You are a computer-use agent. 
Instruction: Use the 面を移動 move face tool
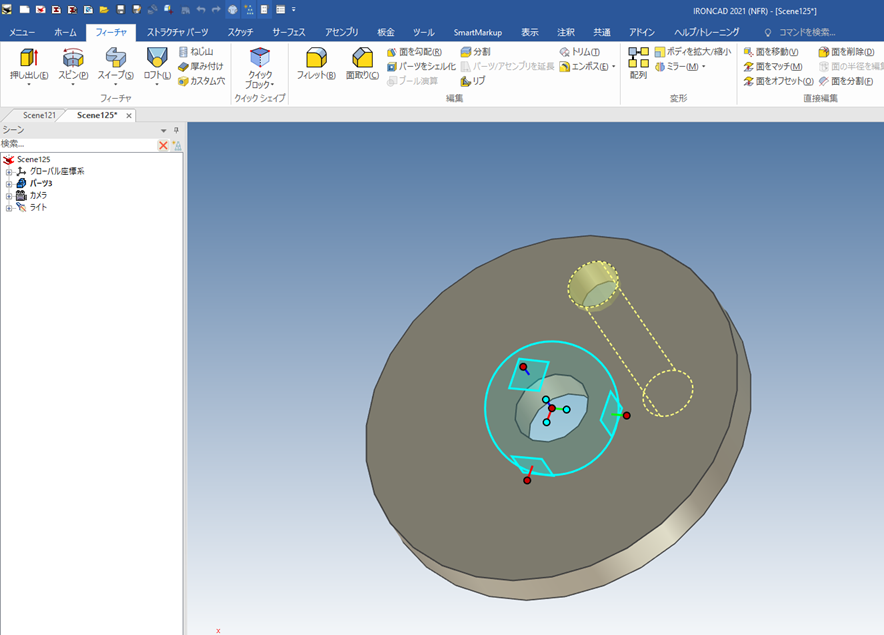pos(771,52)
